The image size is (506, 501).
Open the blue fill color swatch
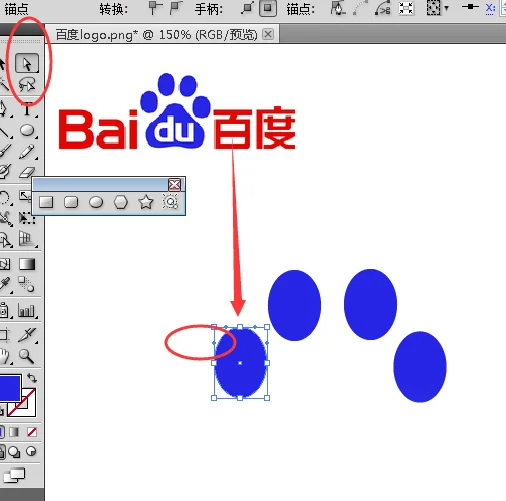tap(10, 387)
